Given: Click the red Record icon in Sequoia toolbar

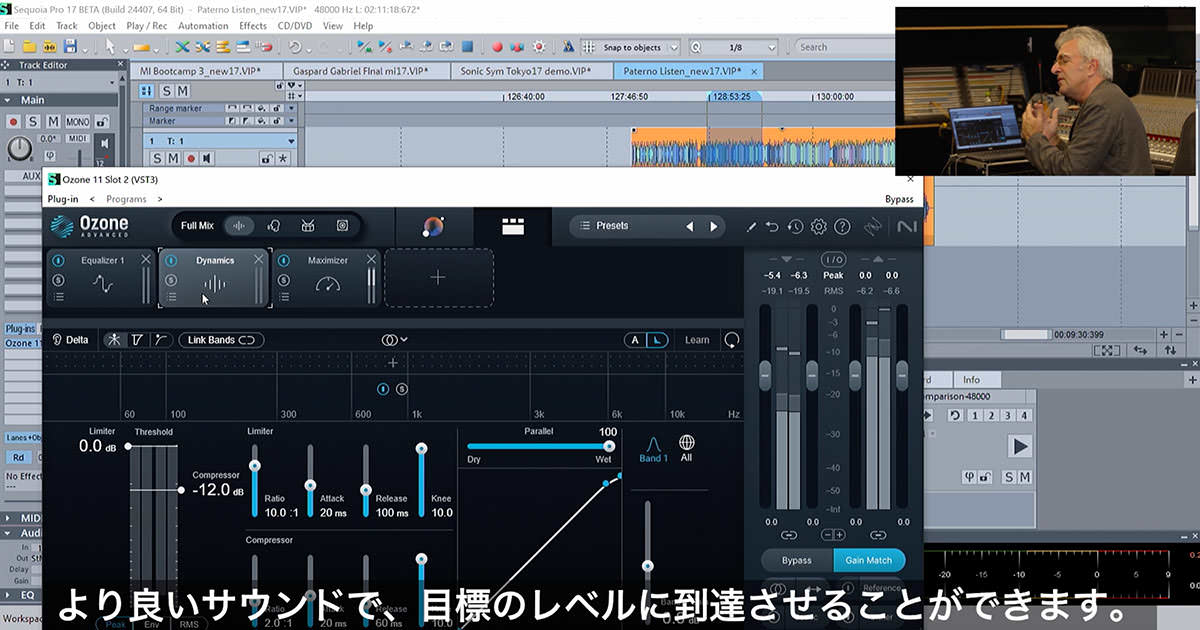Looking at the screenshot, I should pyautogui.click(x=497, y=47).
